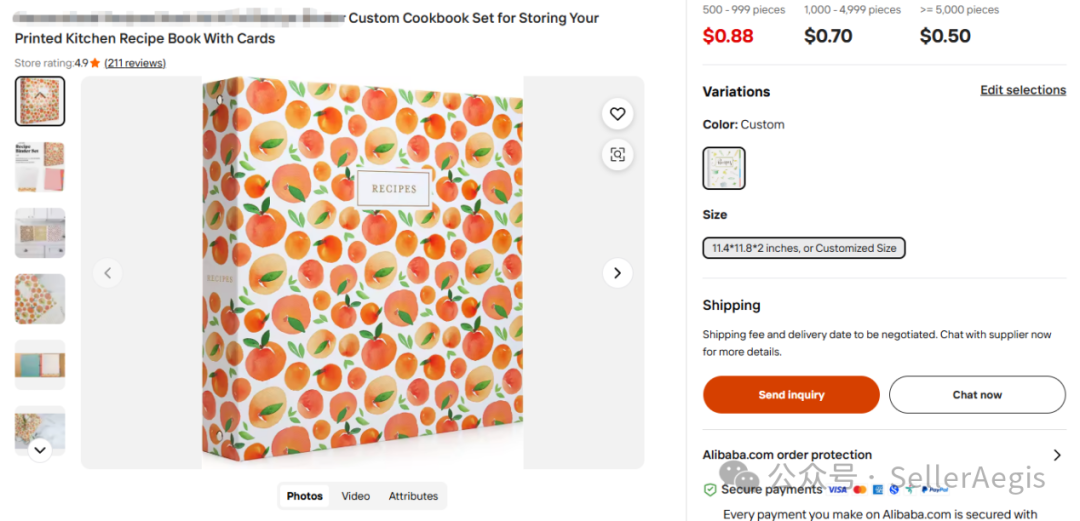The height and width of the screenshot is (521, 1080).
Task: Click the green secure payments shield icon
Action: point(710,490)
